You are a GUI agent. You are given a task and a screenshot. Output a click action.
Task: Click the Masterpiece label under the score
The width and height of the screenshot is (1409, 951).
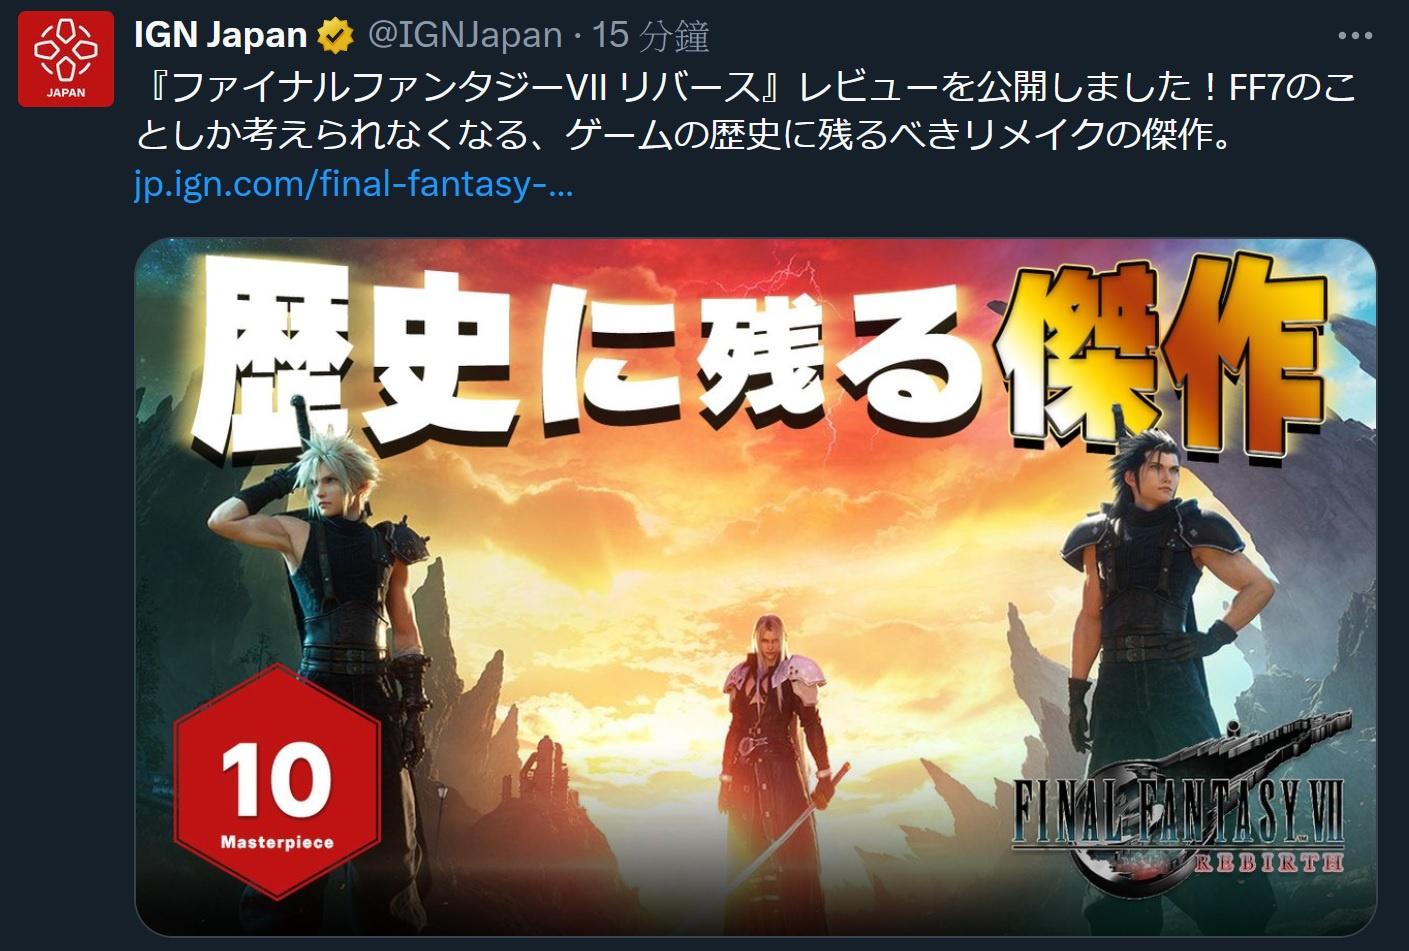click(277, 842)
